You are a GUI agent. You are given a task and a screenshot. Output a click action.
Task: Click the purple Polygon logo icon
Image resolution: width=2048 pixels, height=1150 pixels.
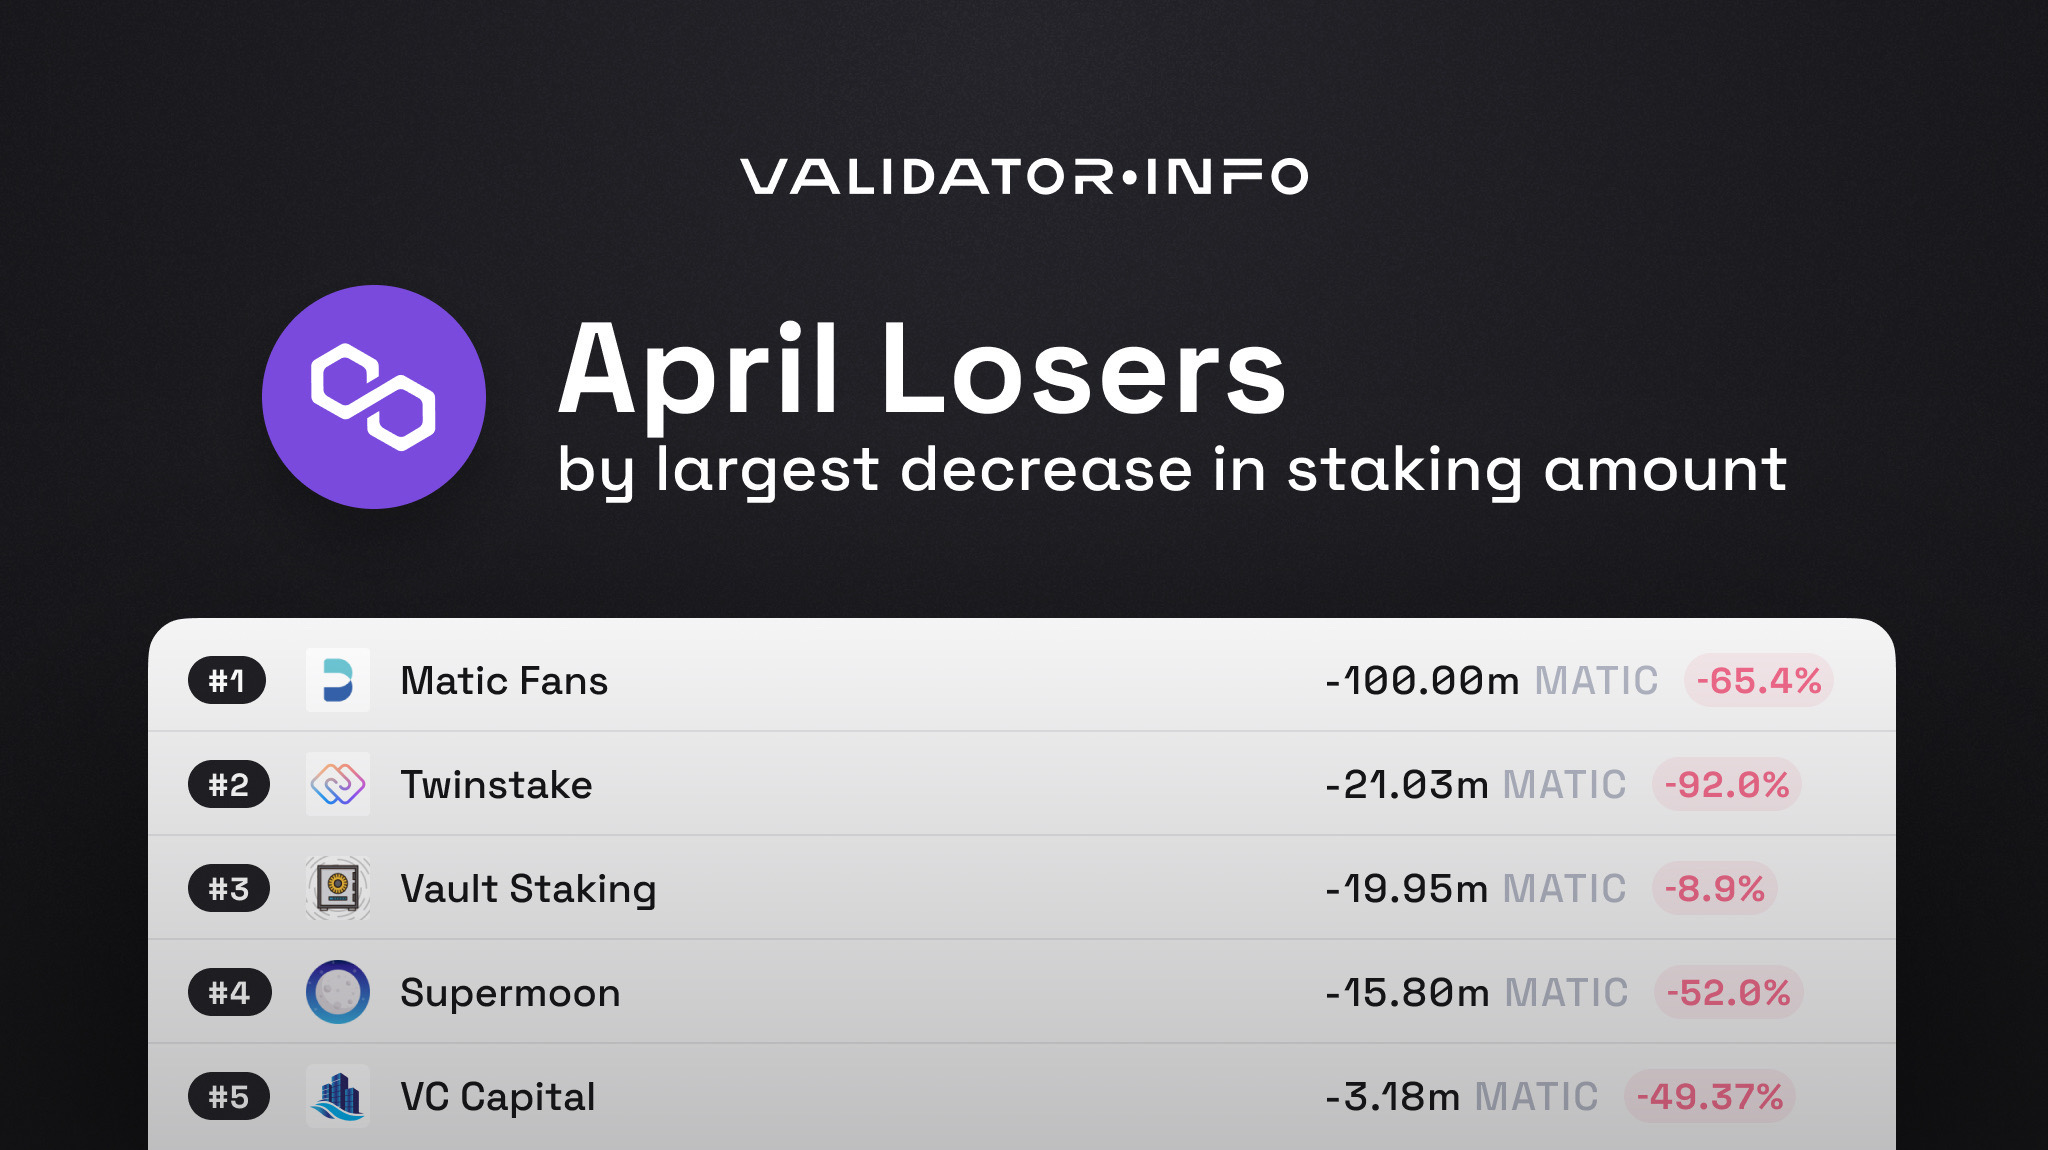click(x=373, y=397)
